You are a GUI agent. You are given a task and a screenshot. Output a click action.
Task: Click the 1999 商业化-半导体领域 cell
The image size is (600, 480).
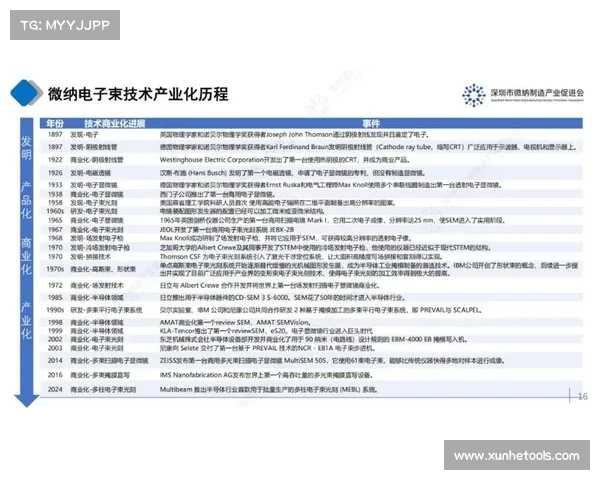tap(96, 331)
